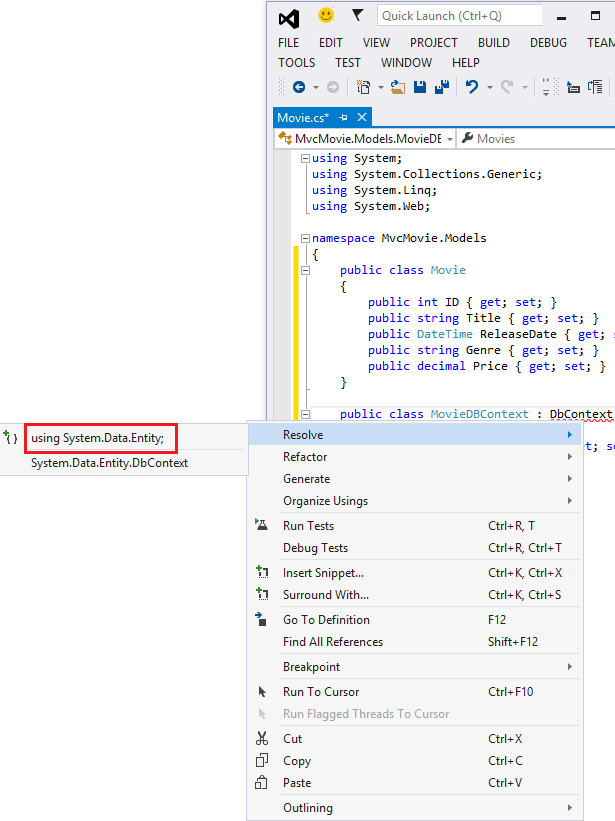Viewport: 615px width, 821px height.
Task: Open the WINDOW menu
Action: 406,63
